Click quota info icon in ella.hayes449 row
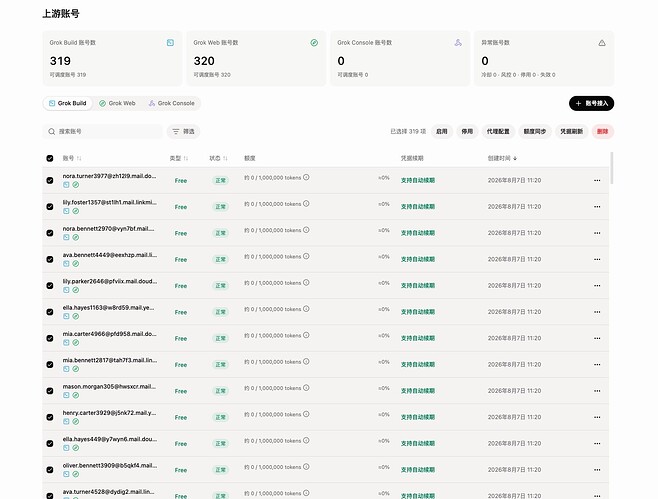Screen dimensions: 658x499 306,441
